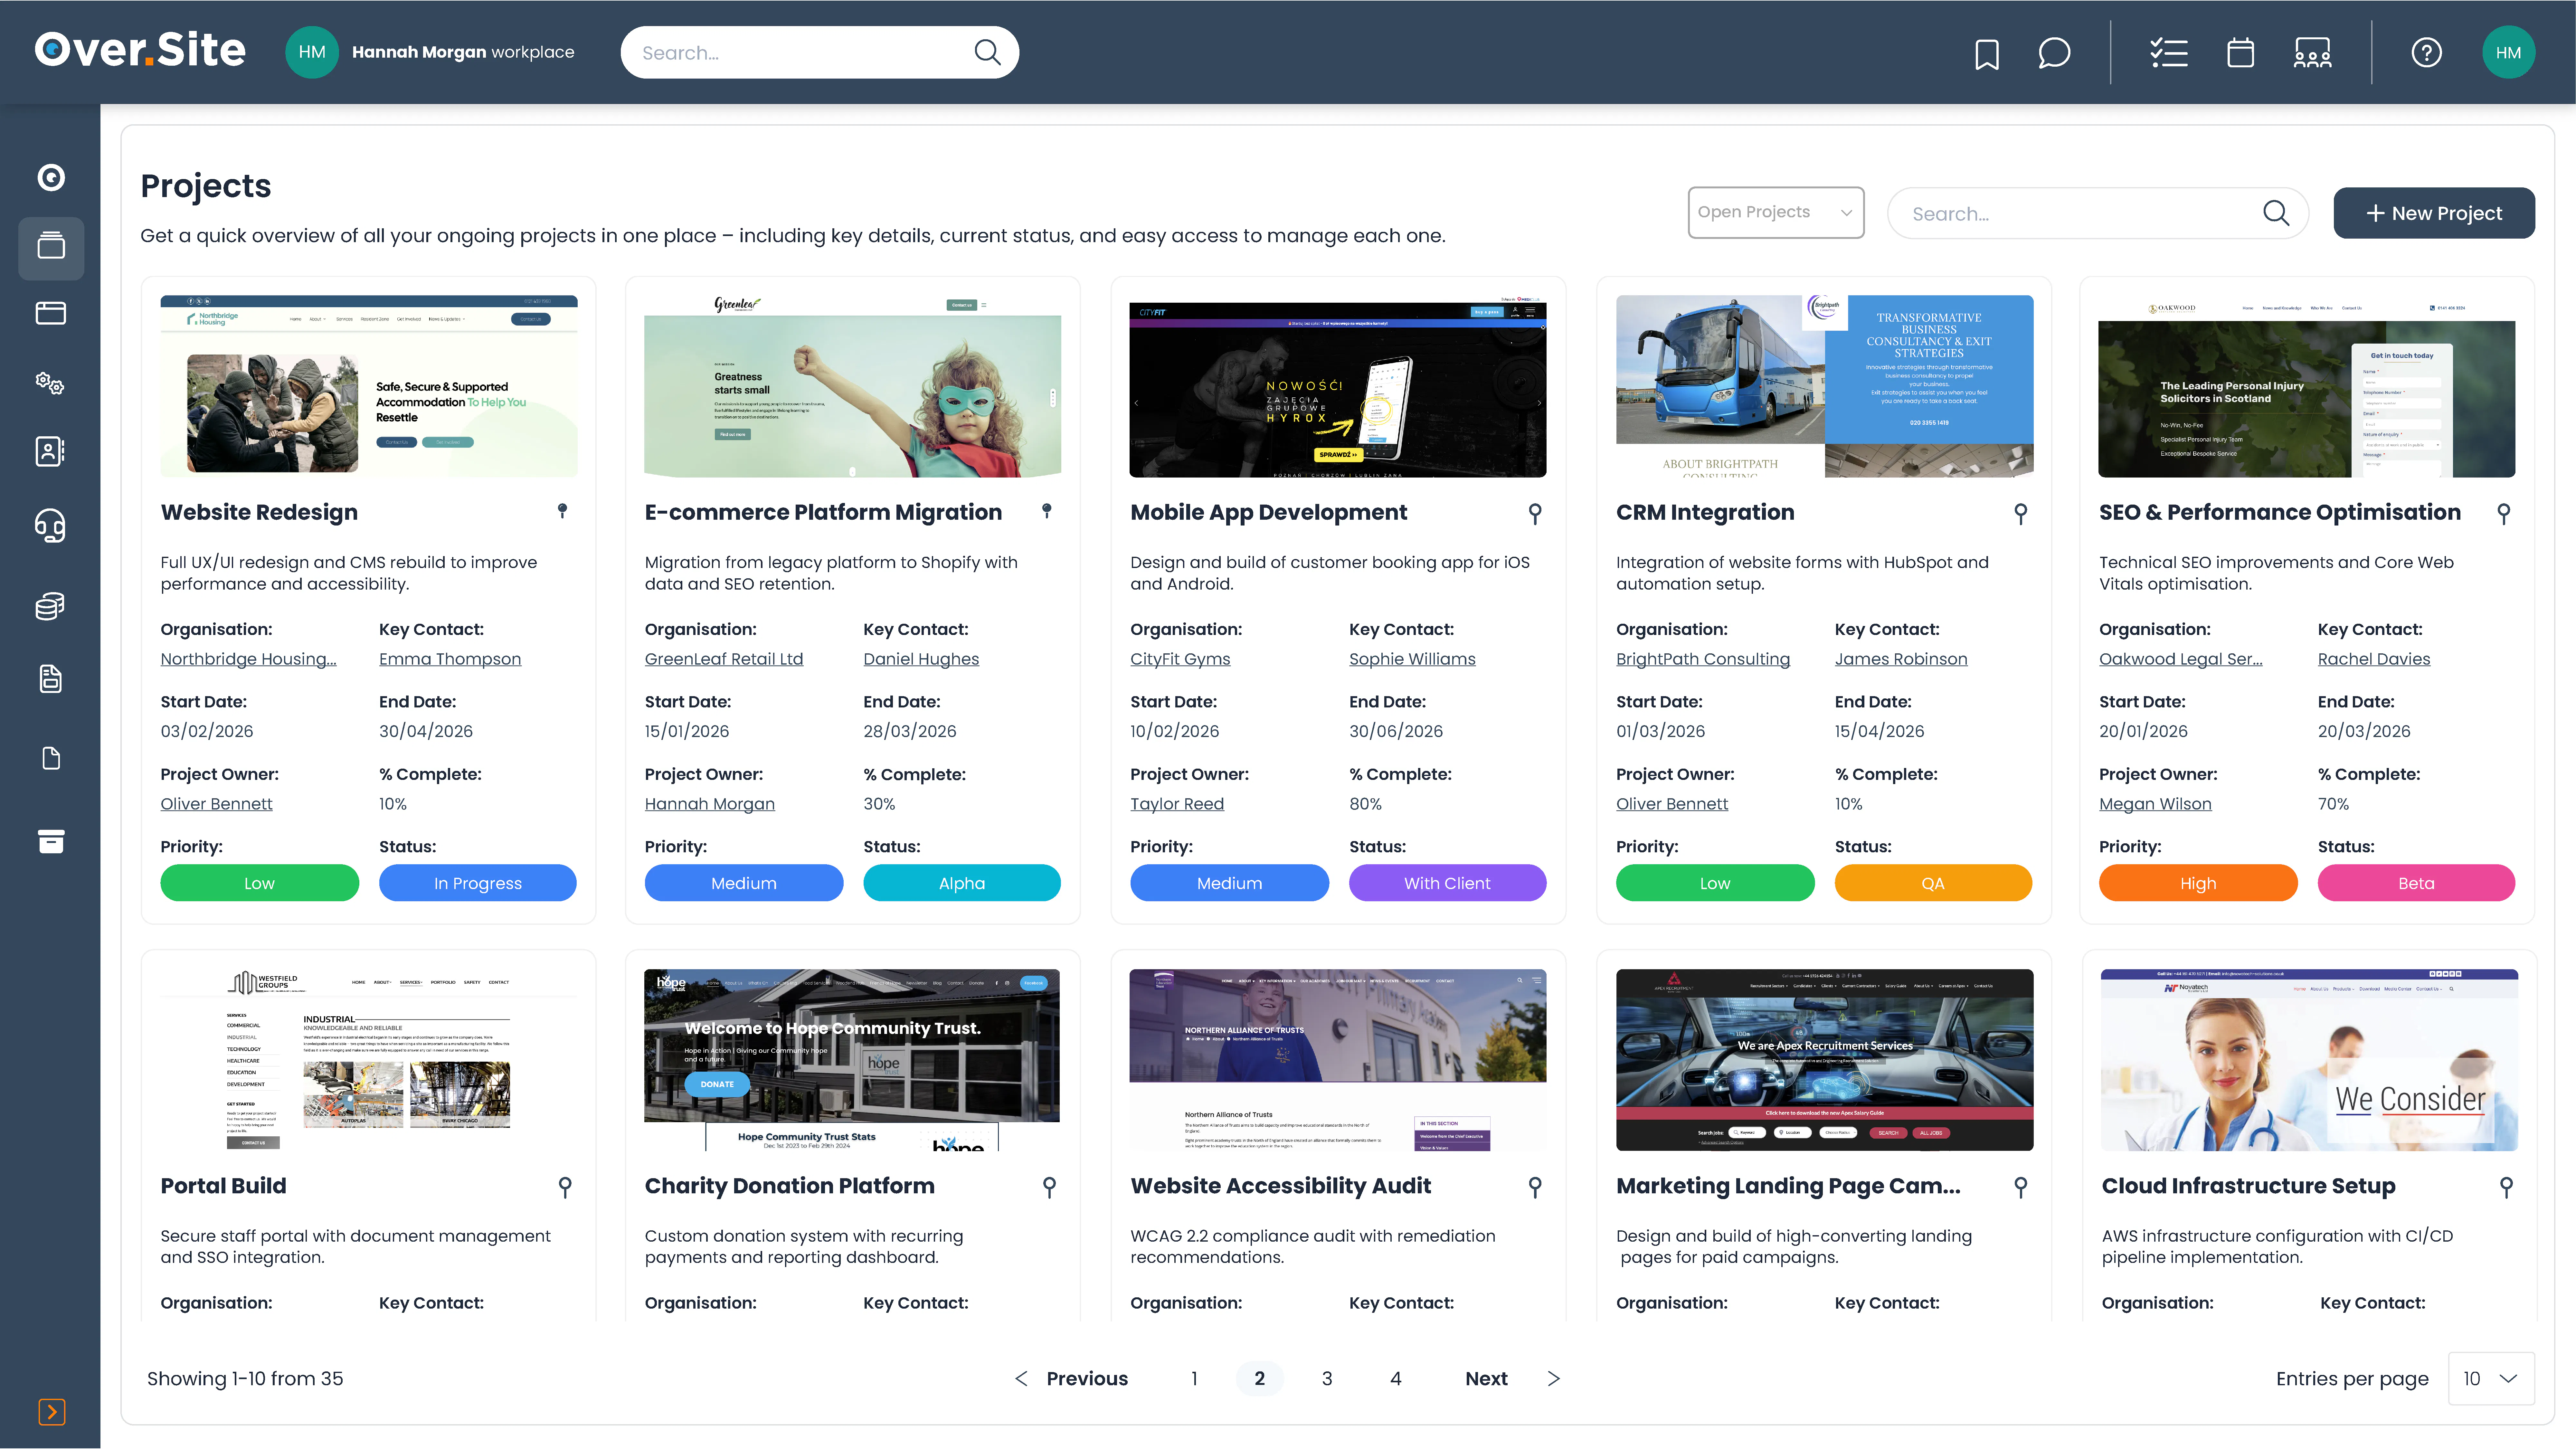Image resolution: width=2576 pixels, height=1449 pixels.
Task: Click the New Project button
Action: (2434, 213)
